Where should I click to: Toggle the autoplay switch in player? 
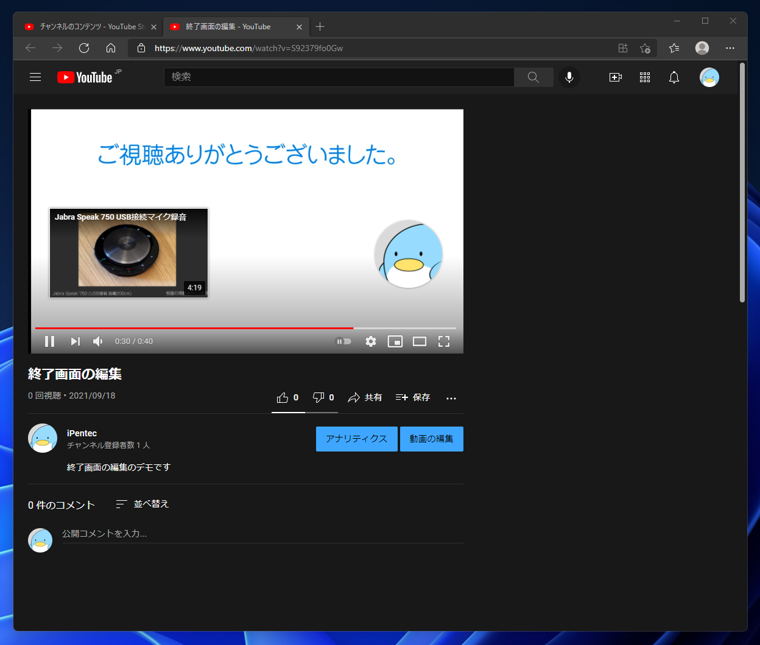click(x=343, y=341)
